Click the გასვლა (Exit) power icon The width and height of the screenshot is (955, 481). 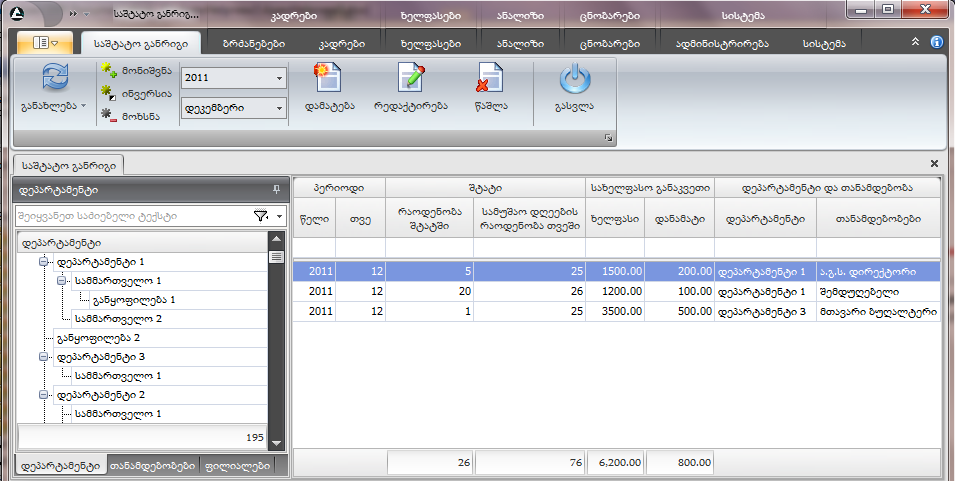(575, 78)
